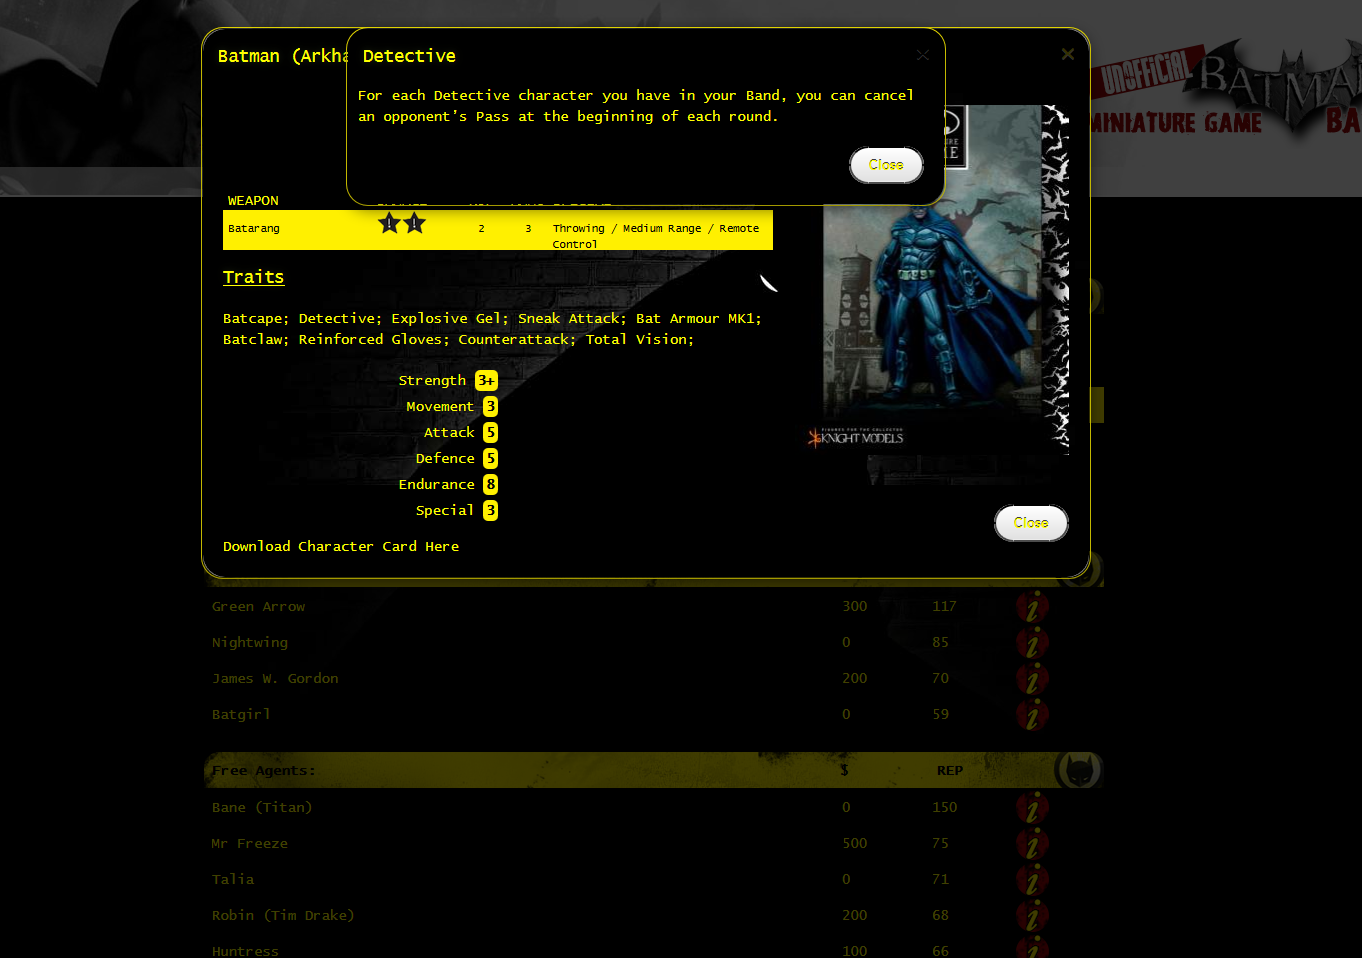Select James W. Gordon in the list

click(x=275, y=678)
